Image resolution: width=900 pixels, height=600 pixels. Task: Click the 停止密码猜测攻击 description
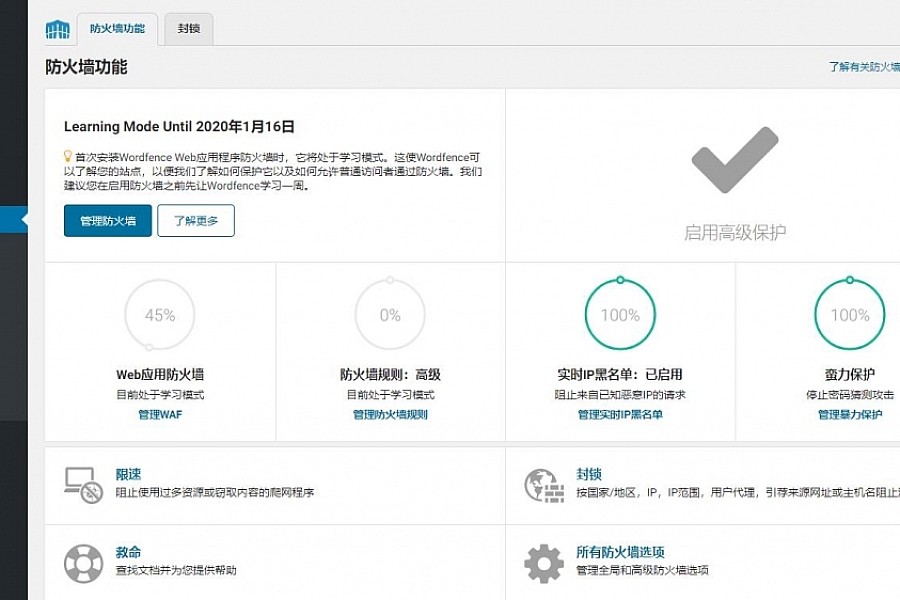pyautogui.click(x=850, y=395)
